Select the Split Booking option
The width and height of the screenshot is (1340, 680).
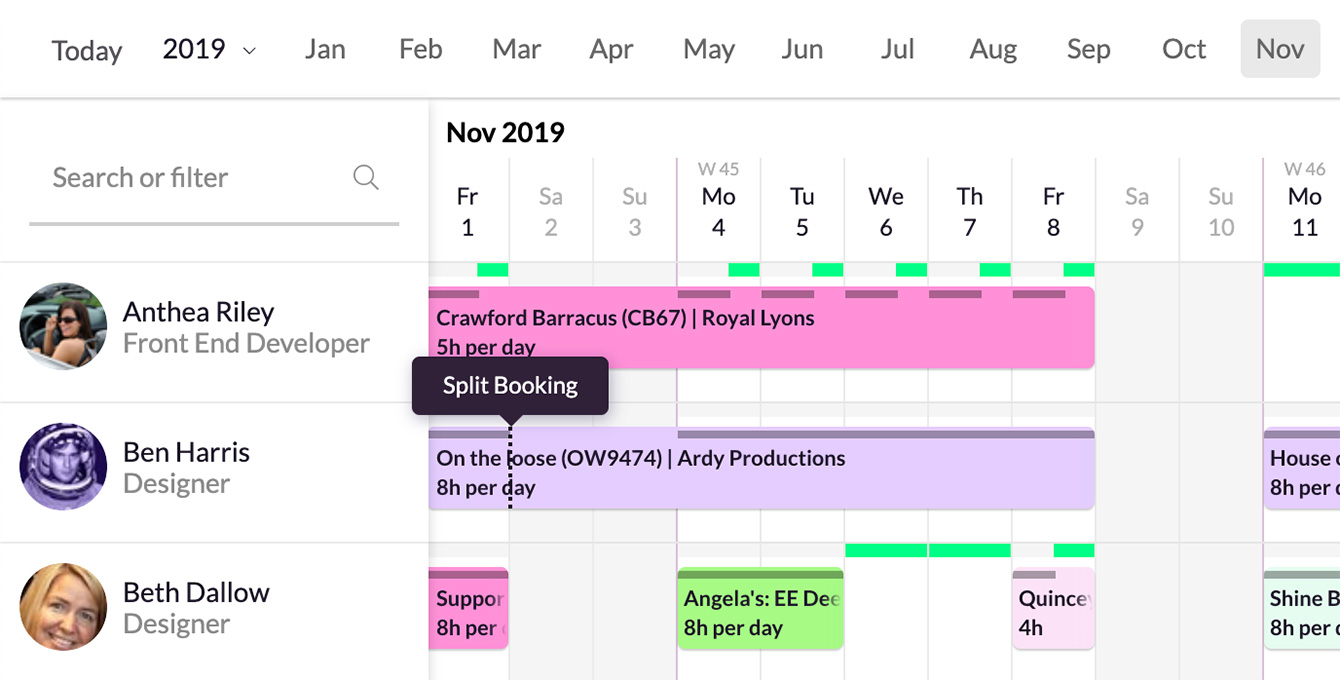pyautogui.click(x=510, y=384)
